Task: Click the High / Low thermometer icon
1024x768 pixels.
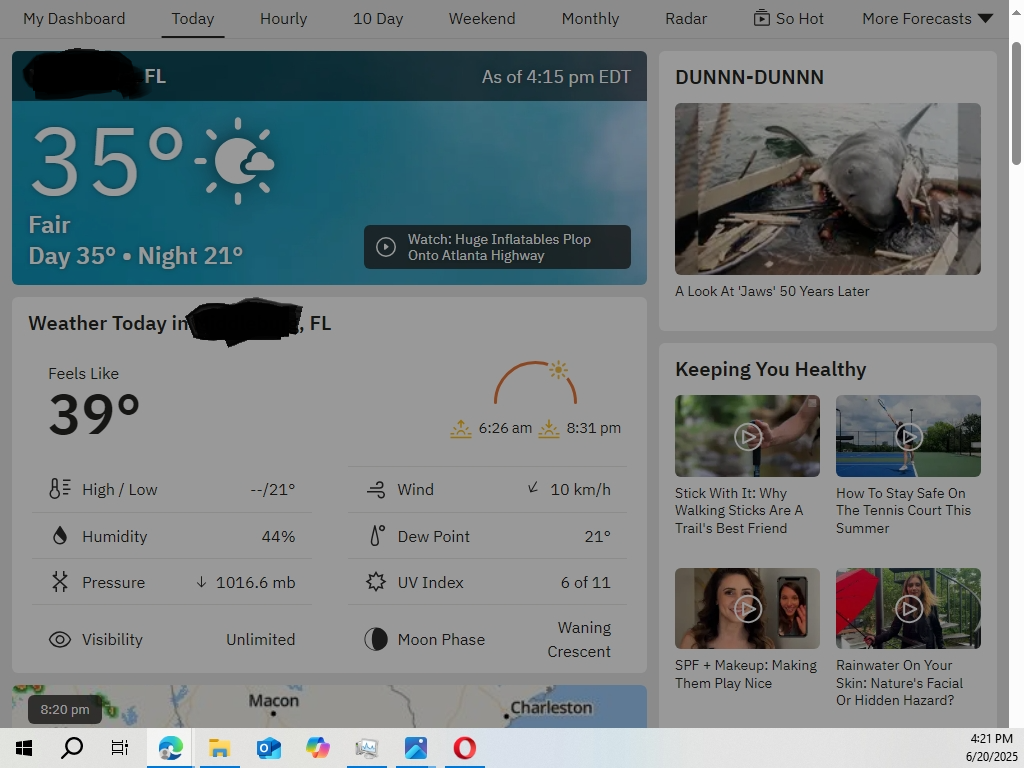Action: pos(59,489)
